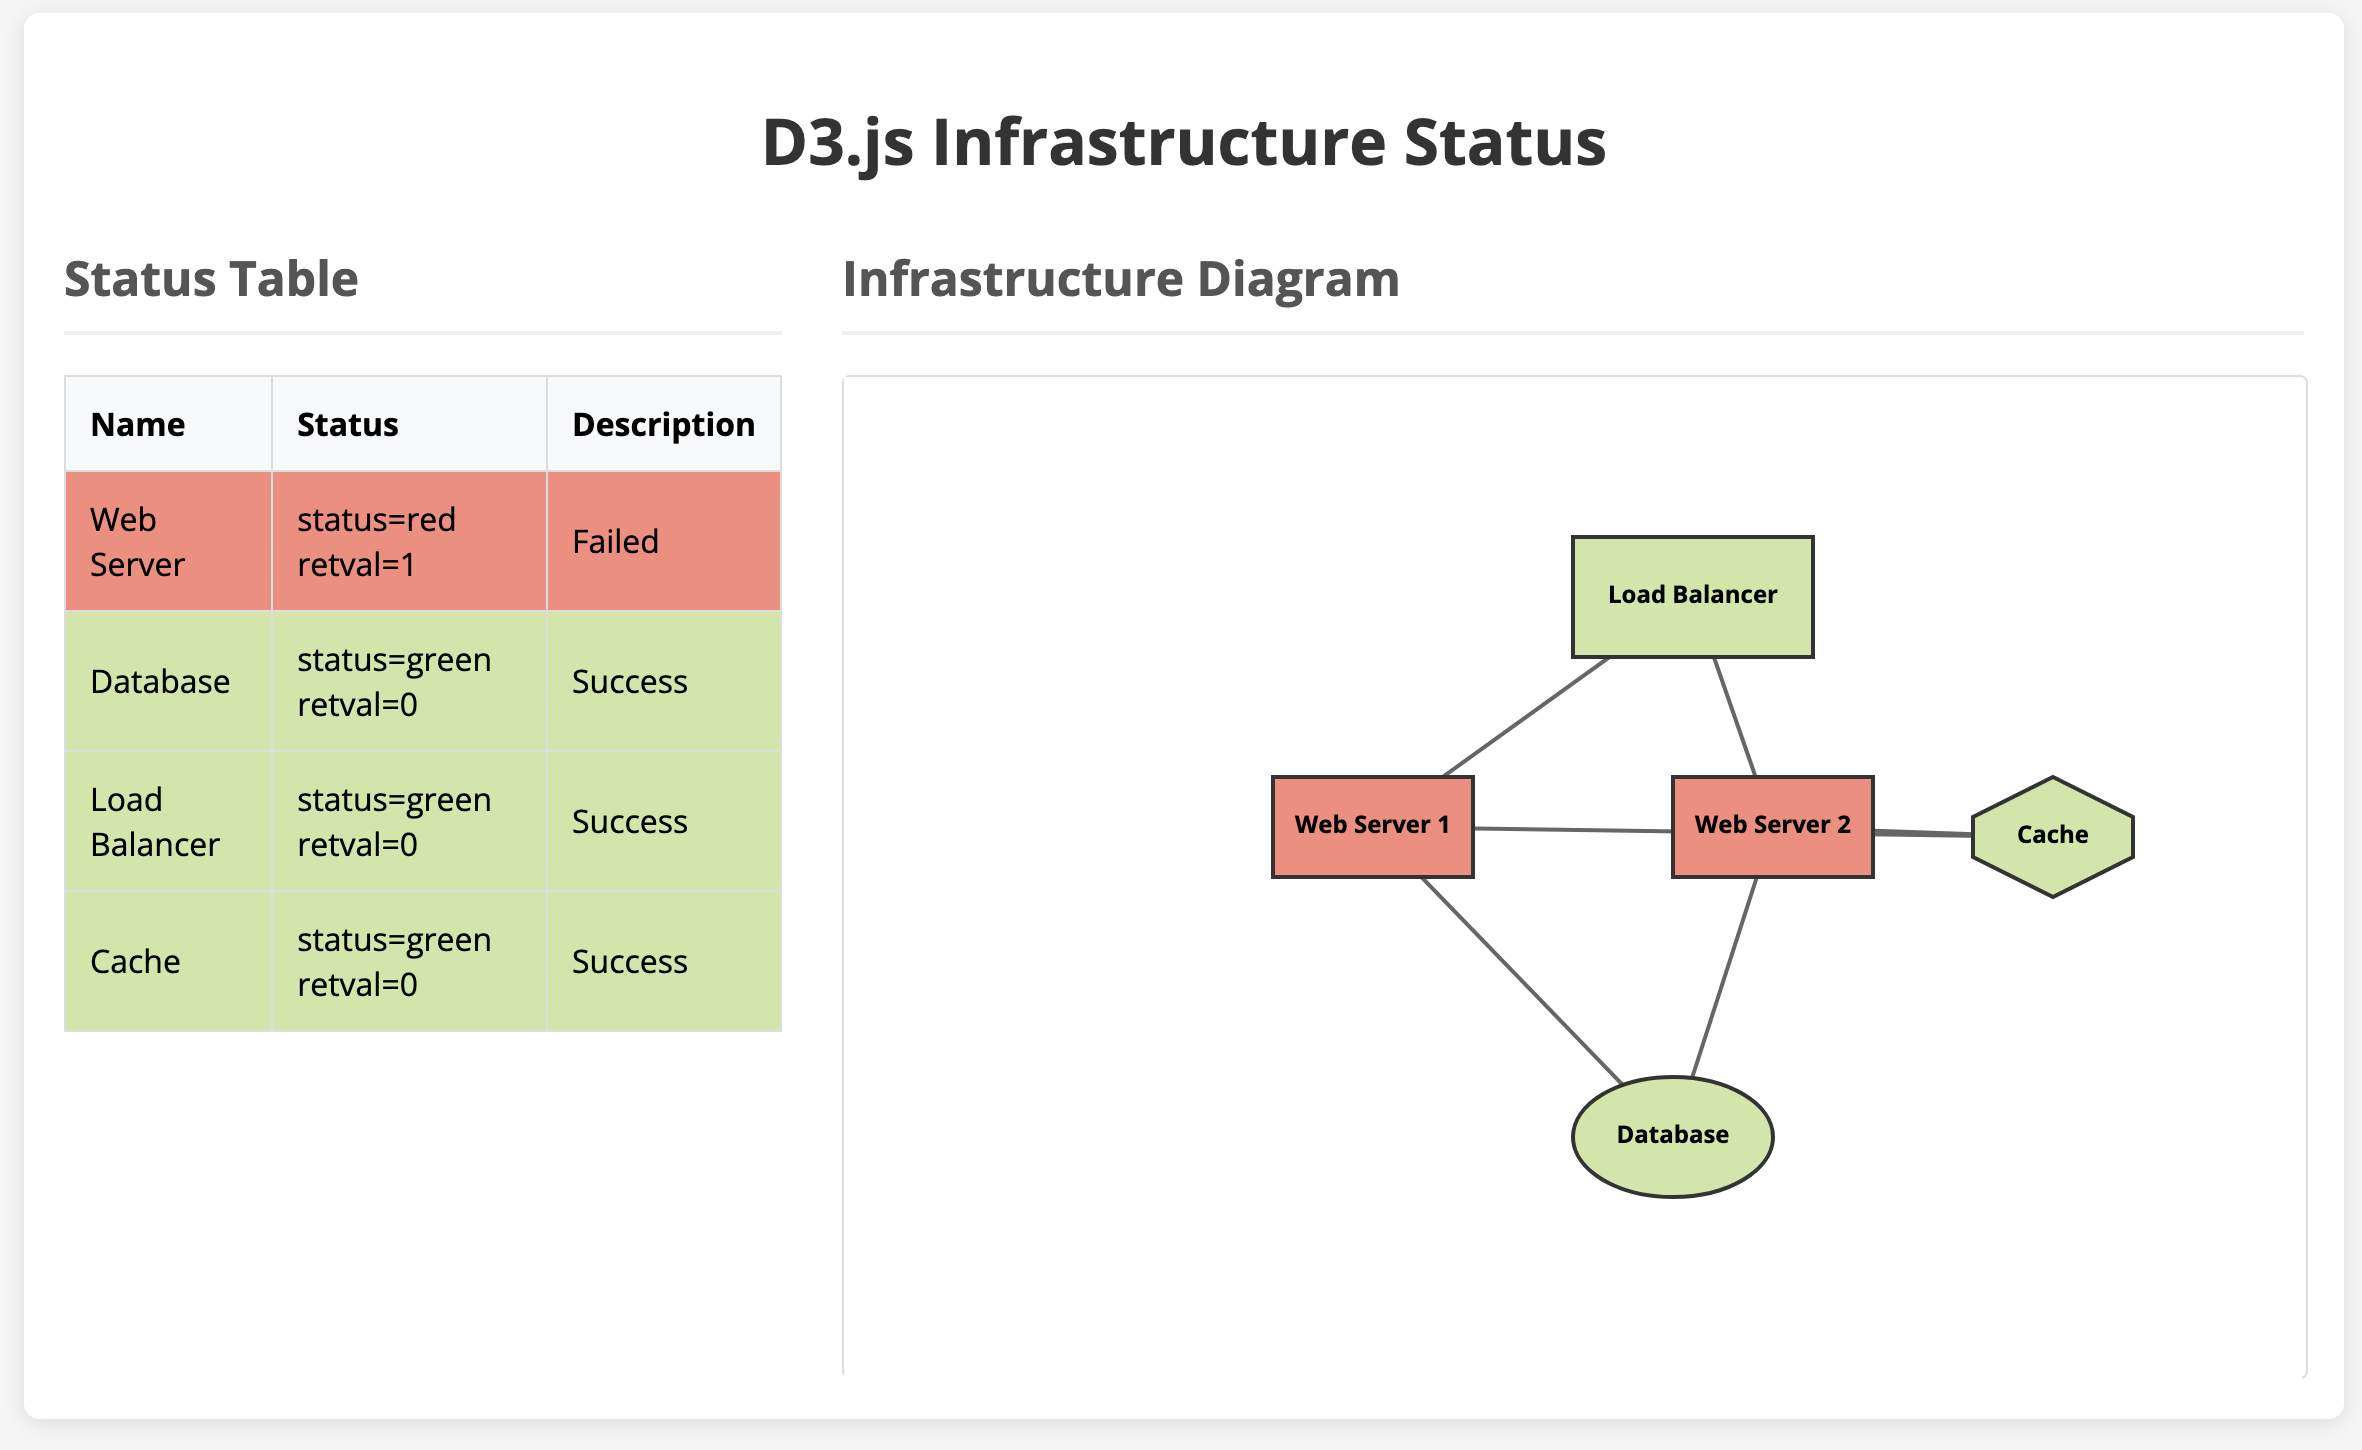Click the Success cell in Database row
2362x1450 pixels.
tap(664, 681)
